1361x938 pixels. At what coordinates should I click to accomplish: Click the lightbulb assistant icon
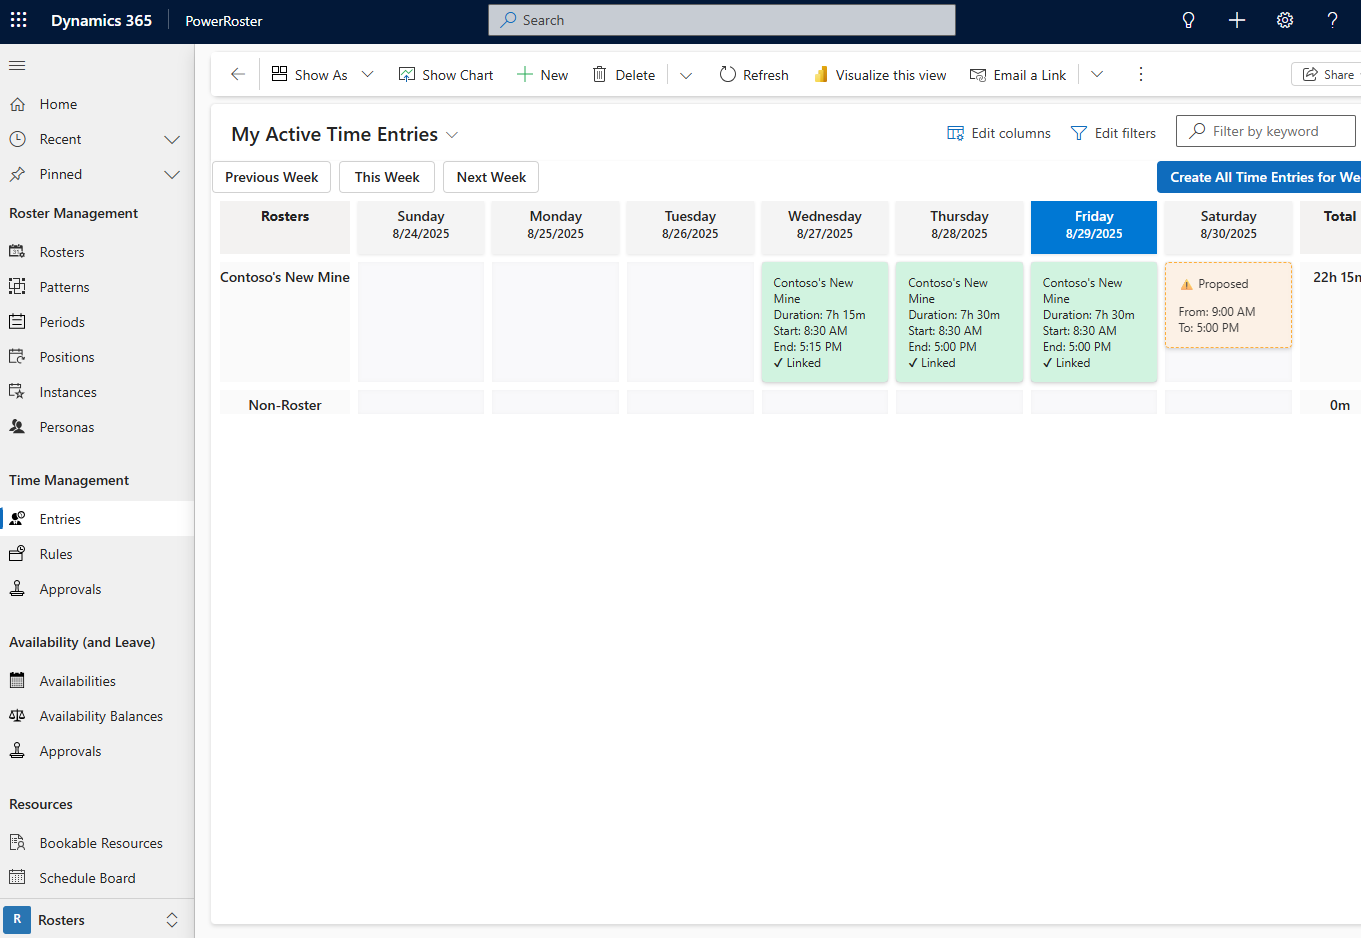click(x=1188, y=20)
